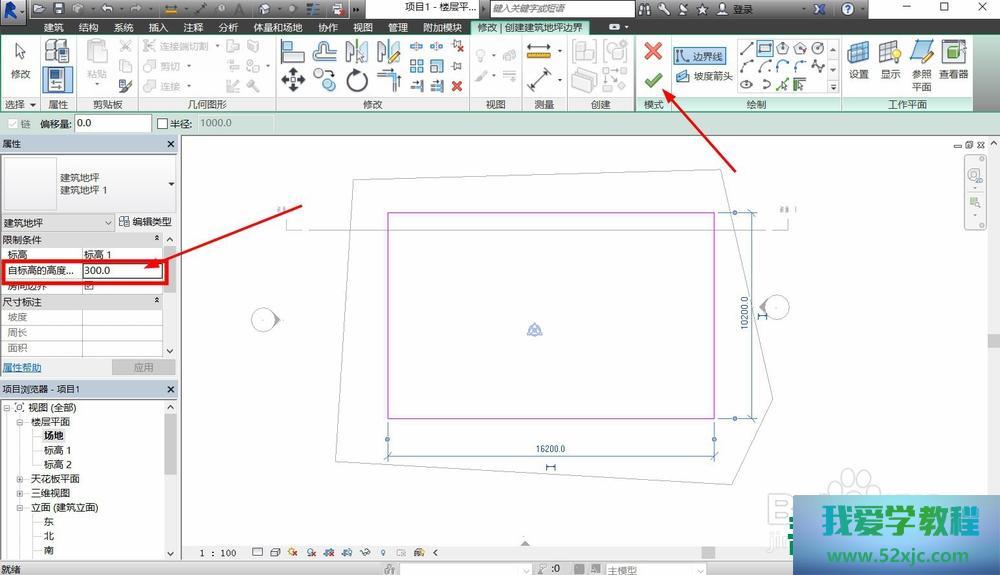Image resolution: width=1000 pixels, height=575 pixels.
Task: Open the 建筑 ribbon tab
Action: click(54, 28)
